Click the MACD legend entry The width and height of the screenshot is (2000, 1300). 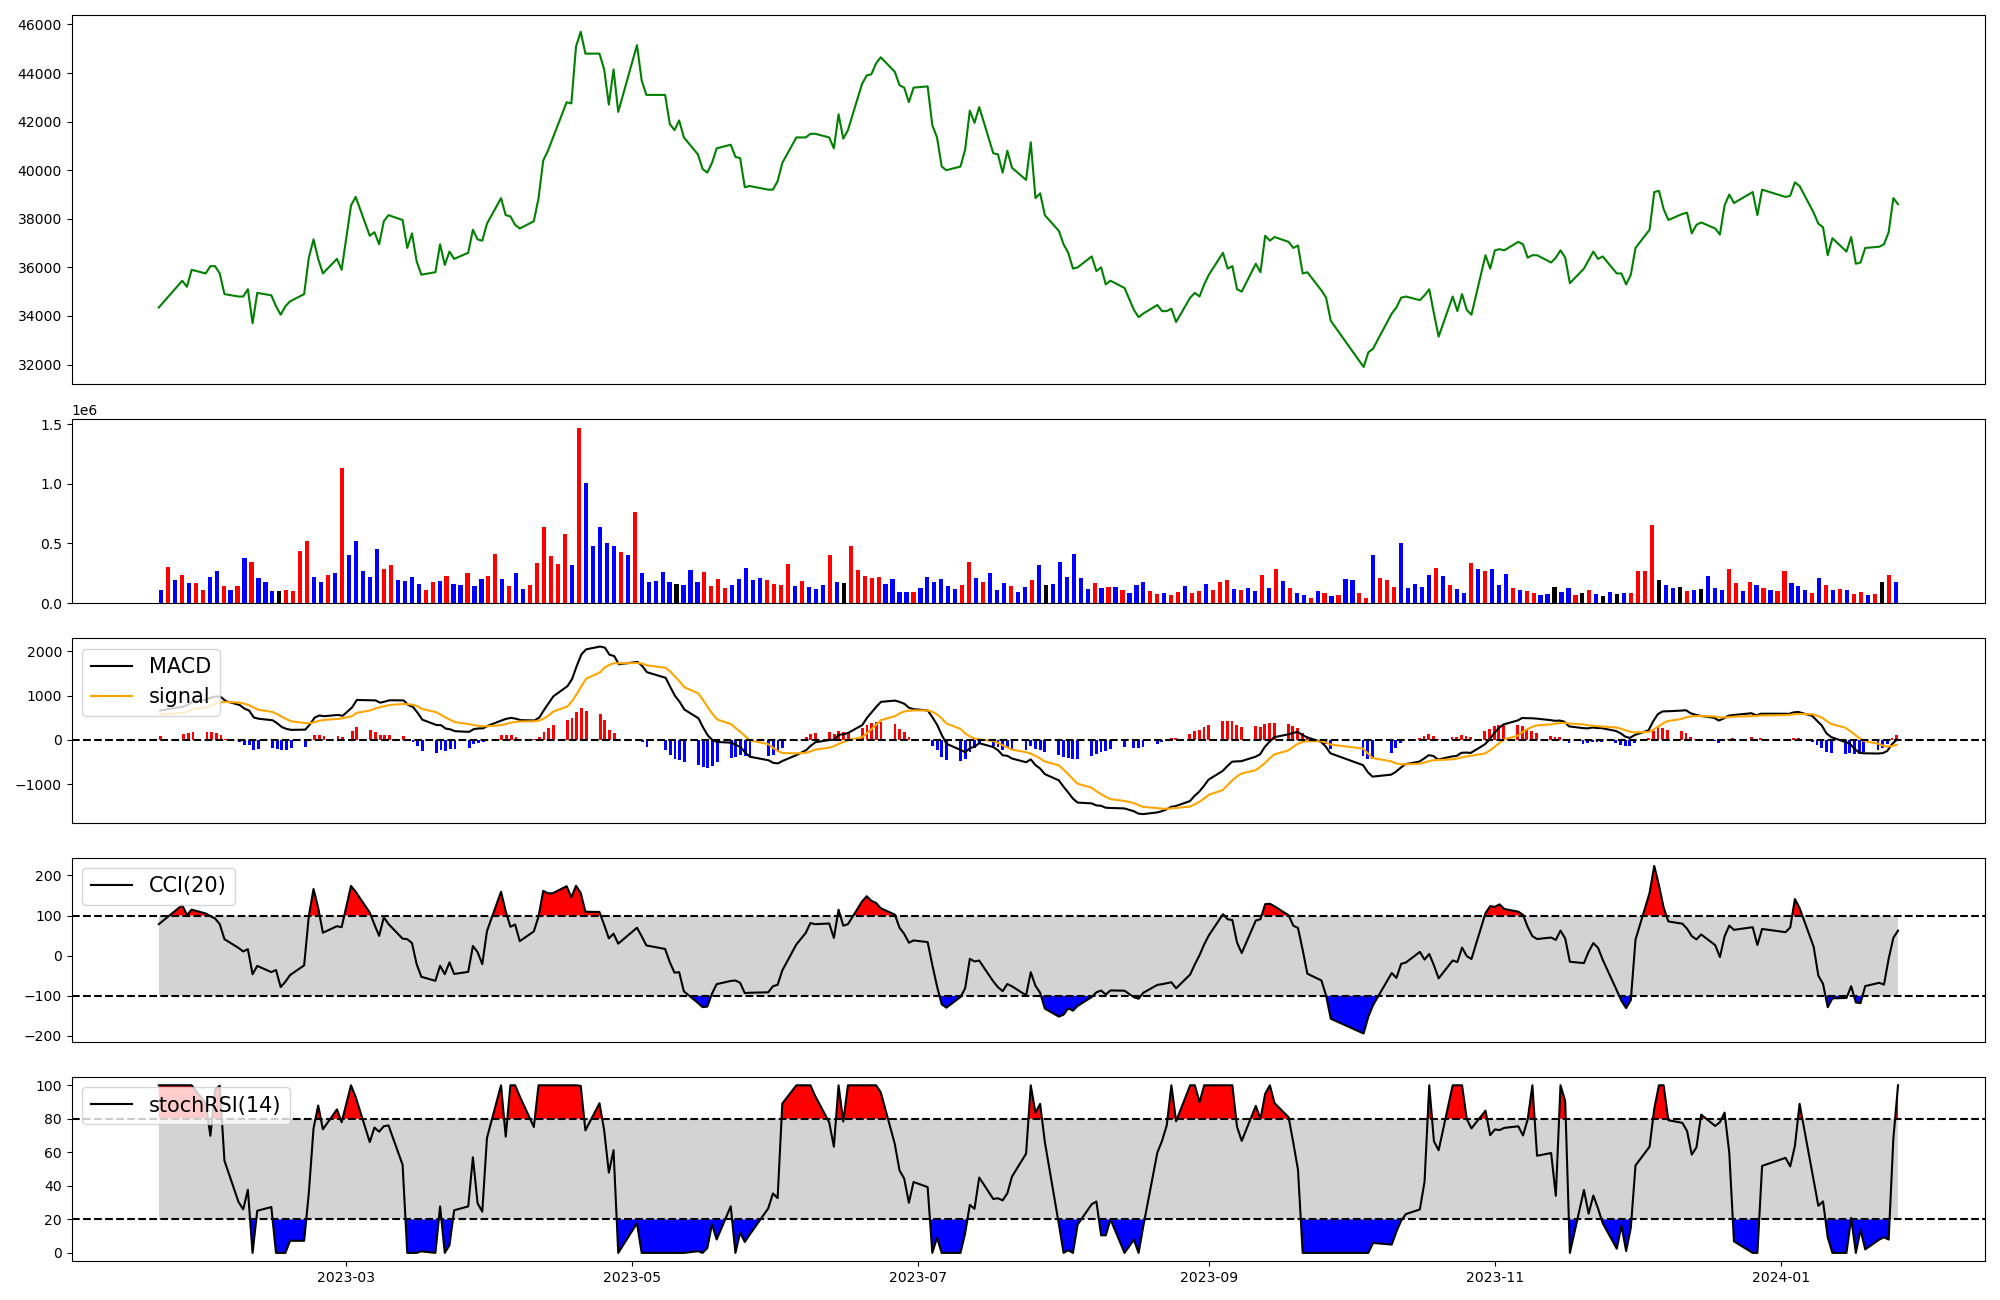[179, 666]
